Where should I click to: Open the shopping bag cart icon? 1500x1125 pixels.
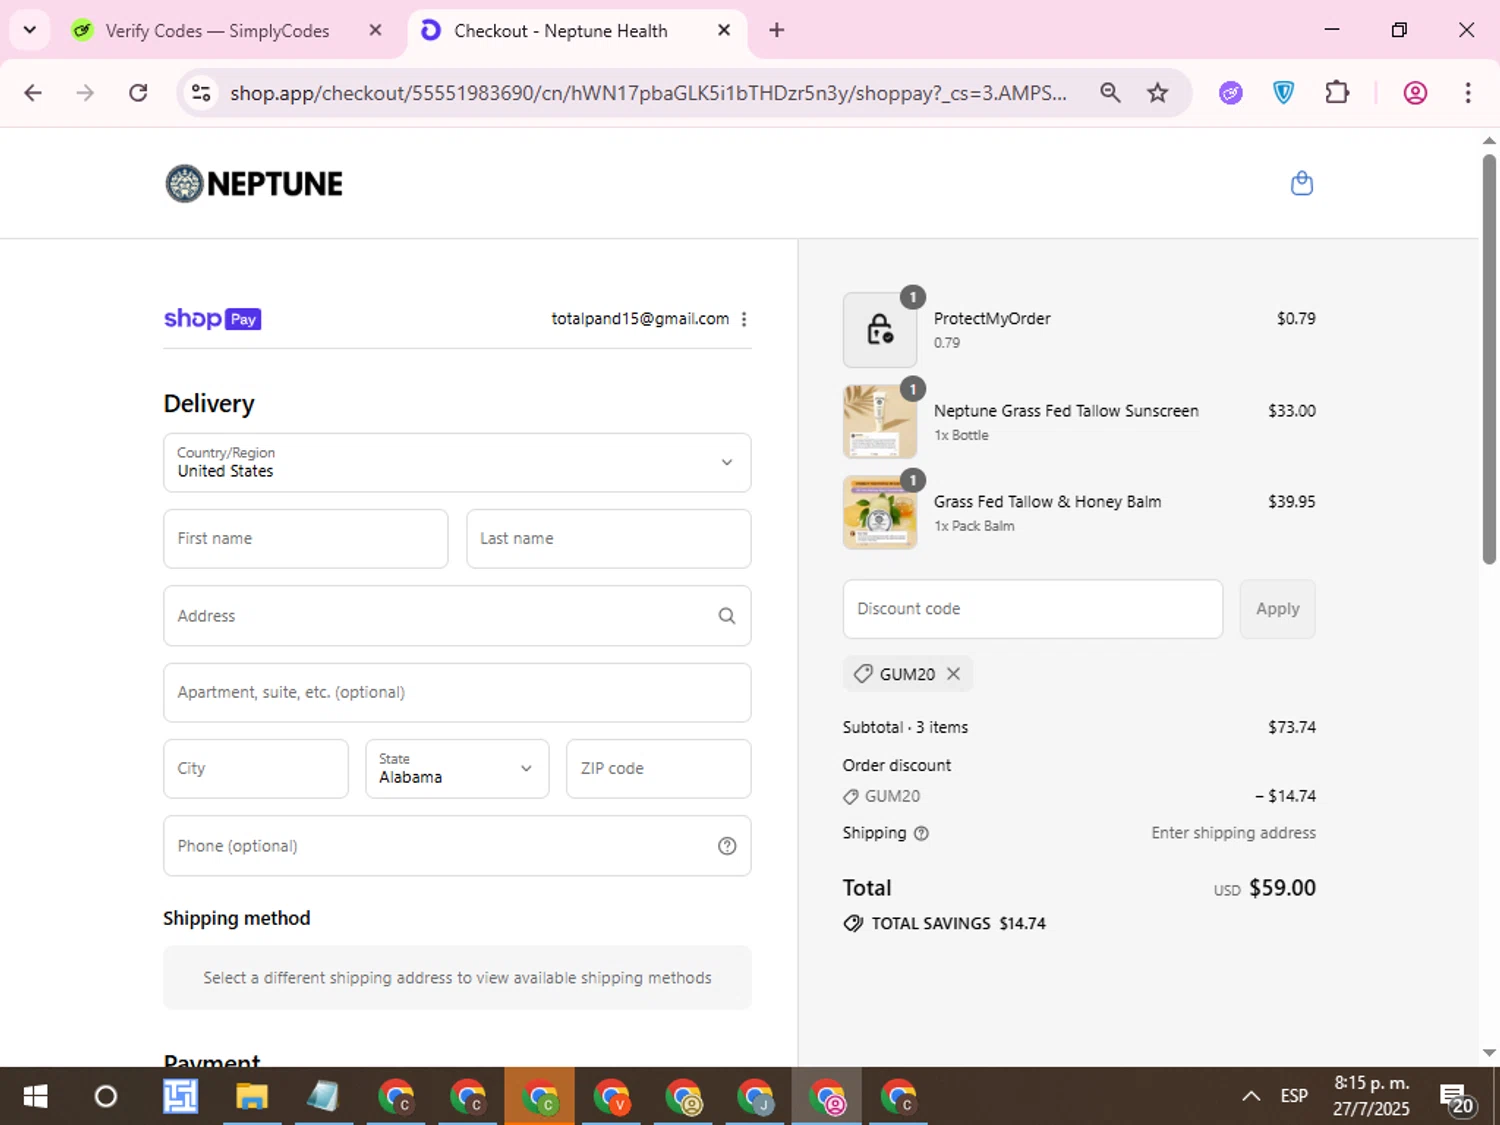1301,183
